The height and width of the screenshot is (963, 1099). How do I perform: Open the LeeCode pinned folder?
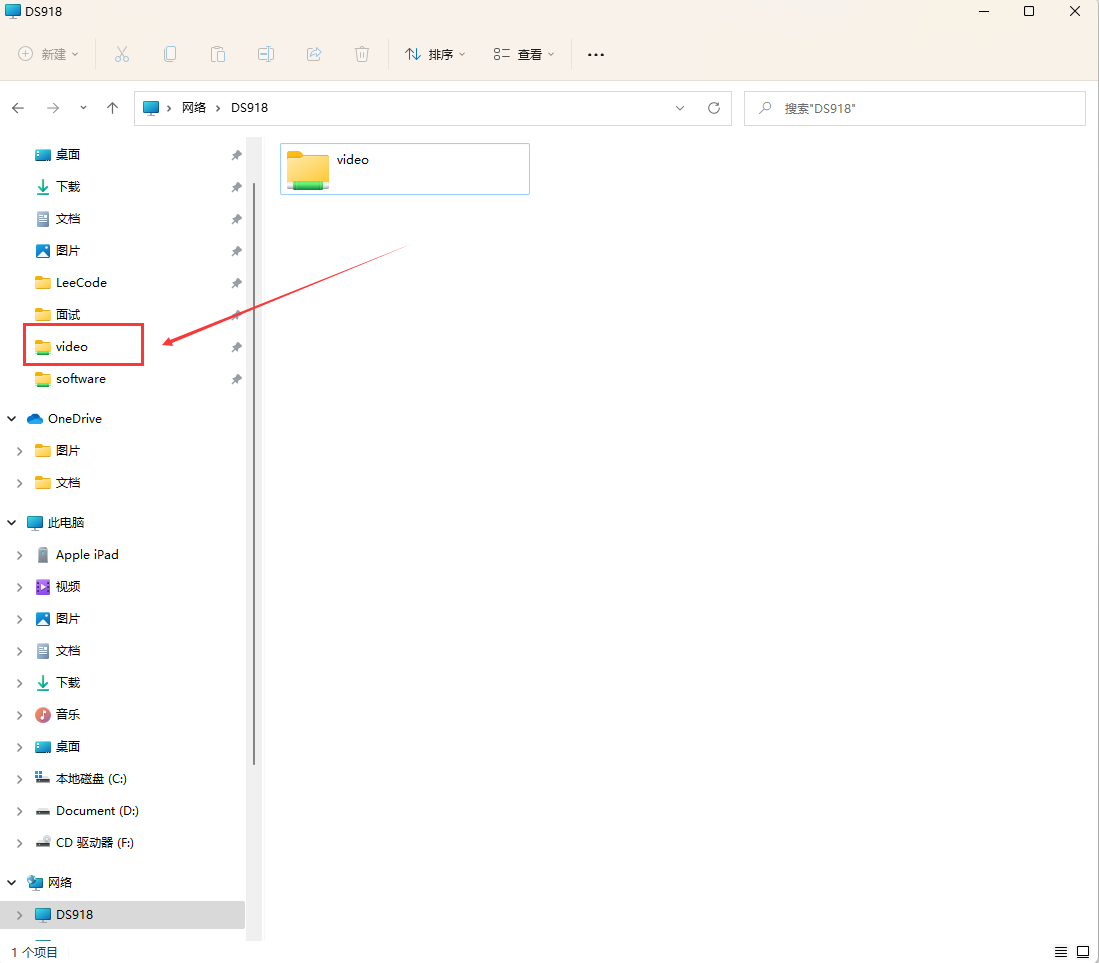(x=81, y=282)
